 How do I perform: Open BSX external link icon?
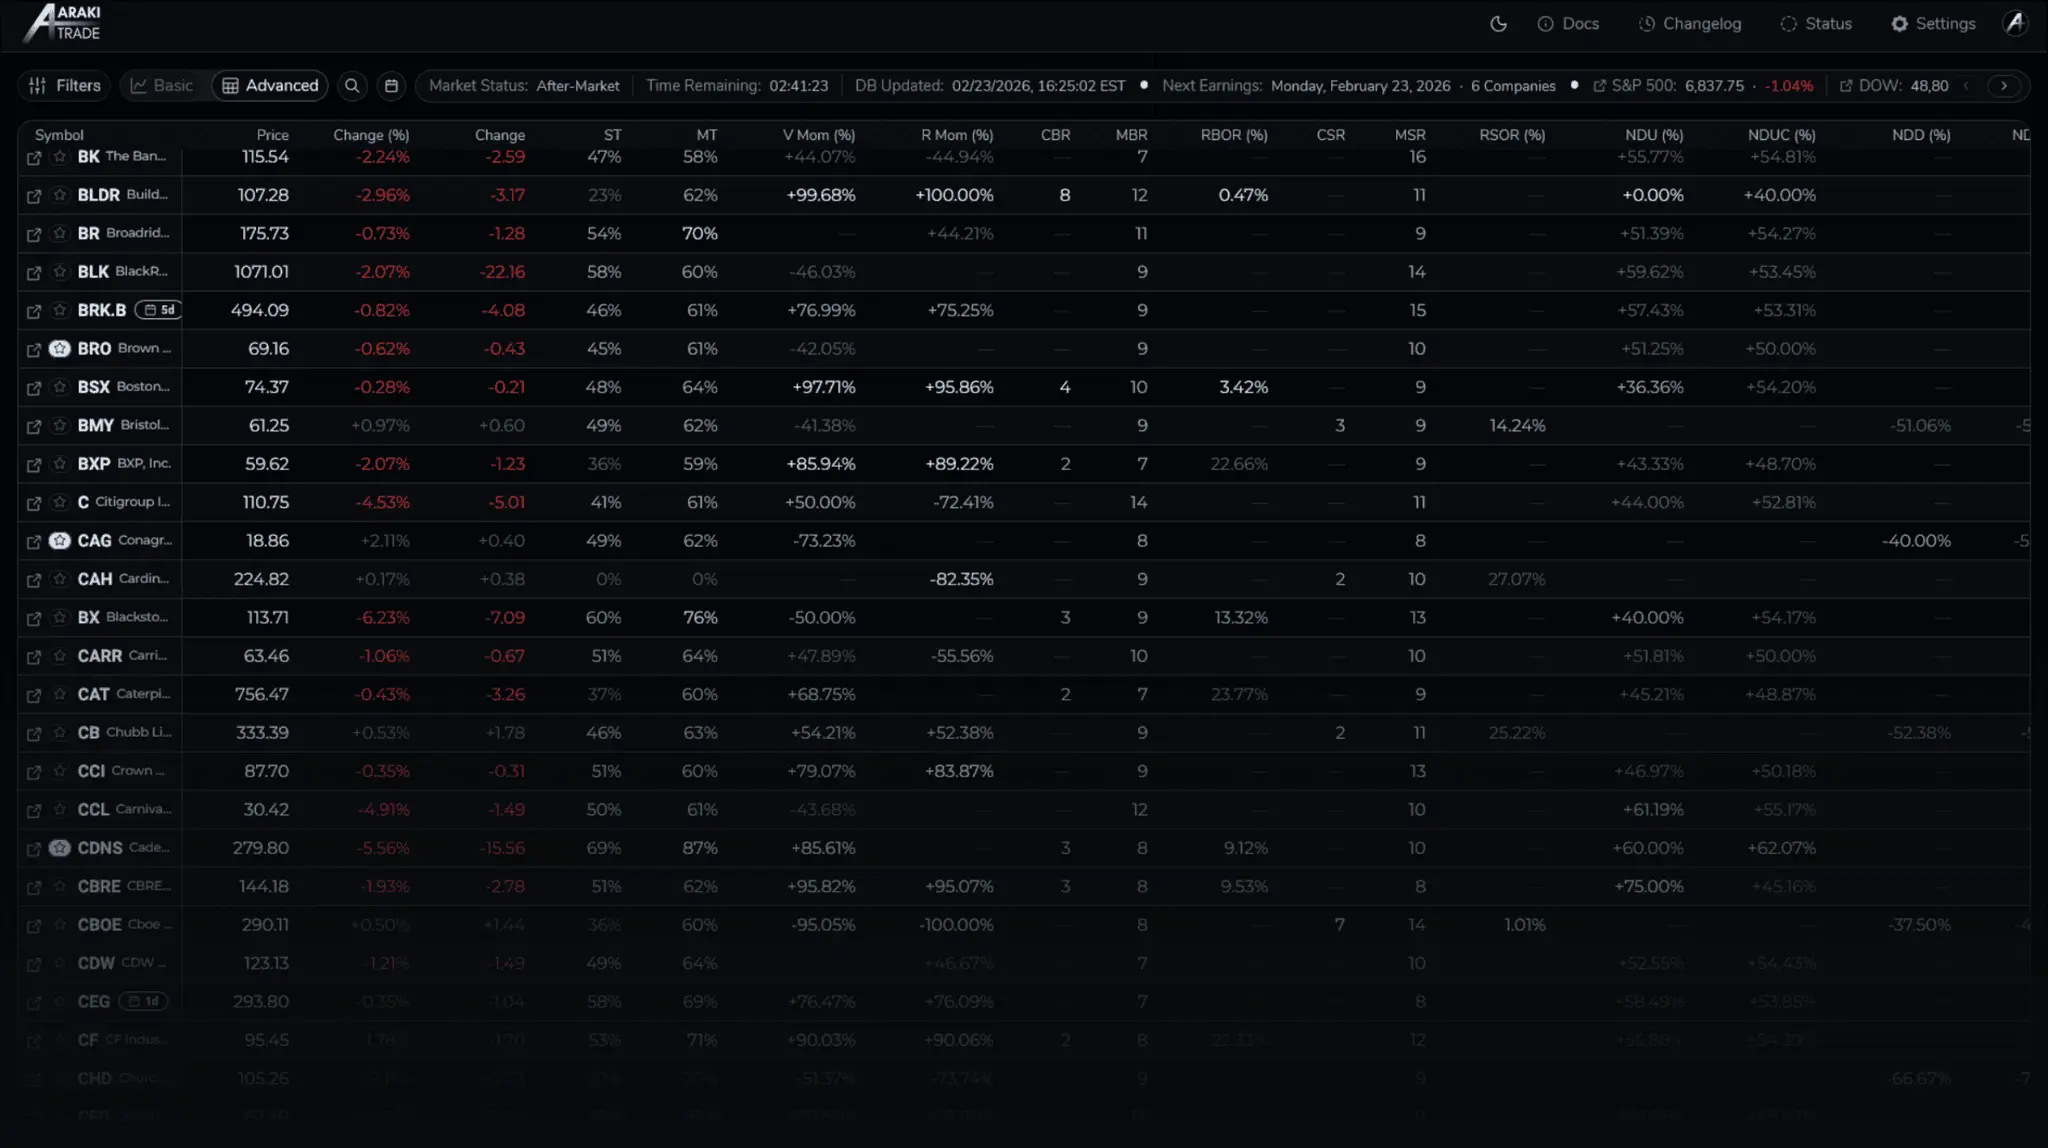pos(34,388)
